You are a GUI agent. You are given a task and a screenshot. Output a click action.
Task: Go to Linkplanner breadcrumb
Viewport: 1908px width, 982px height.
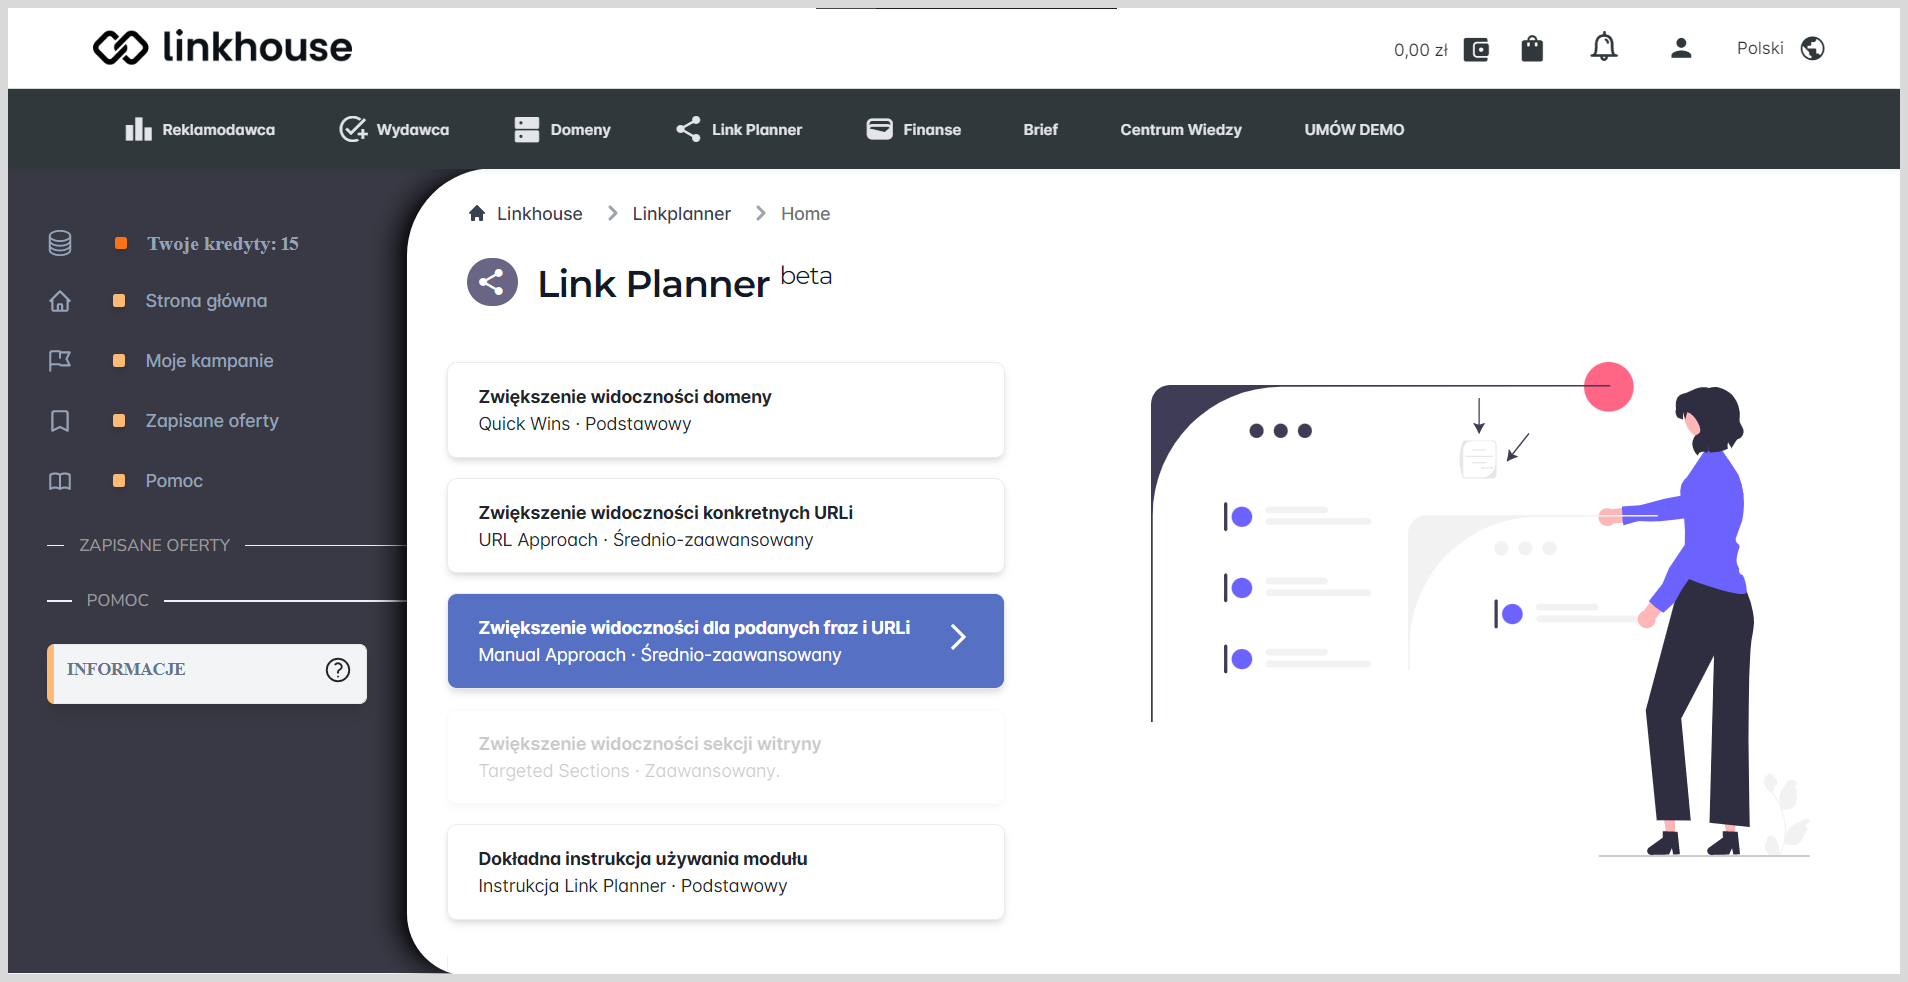click(681, 214)
